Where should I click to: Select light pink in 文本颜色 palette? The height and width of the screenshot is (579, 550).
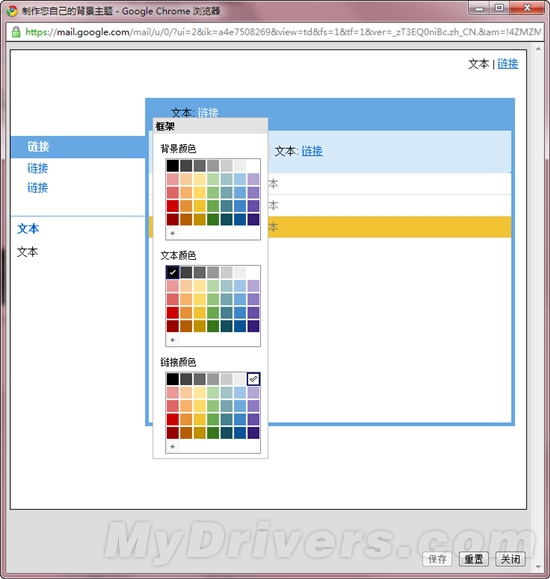tap(172, 286)
